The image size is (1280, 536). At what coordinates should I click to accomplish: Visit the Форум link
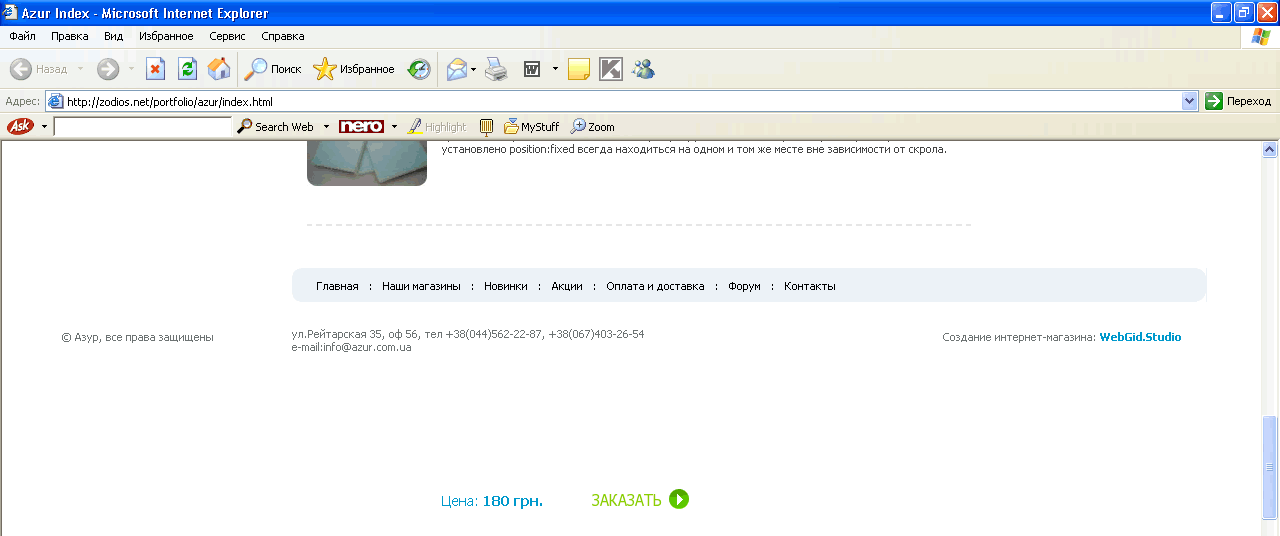click(x=744, y=286)
